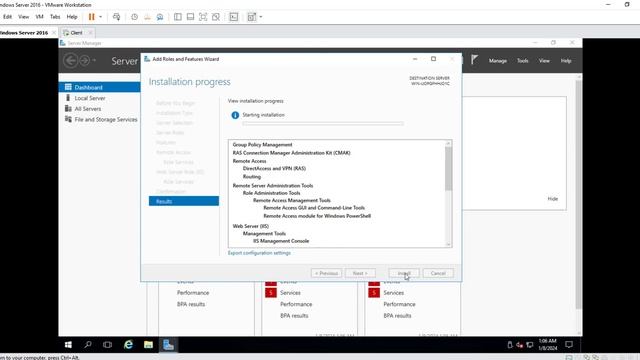Go forward in Server Manager navigation
This screenshot has width=640, height=360.
point(84,61)
